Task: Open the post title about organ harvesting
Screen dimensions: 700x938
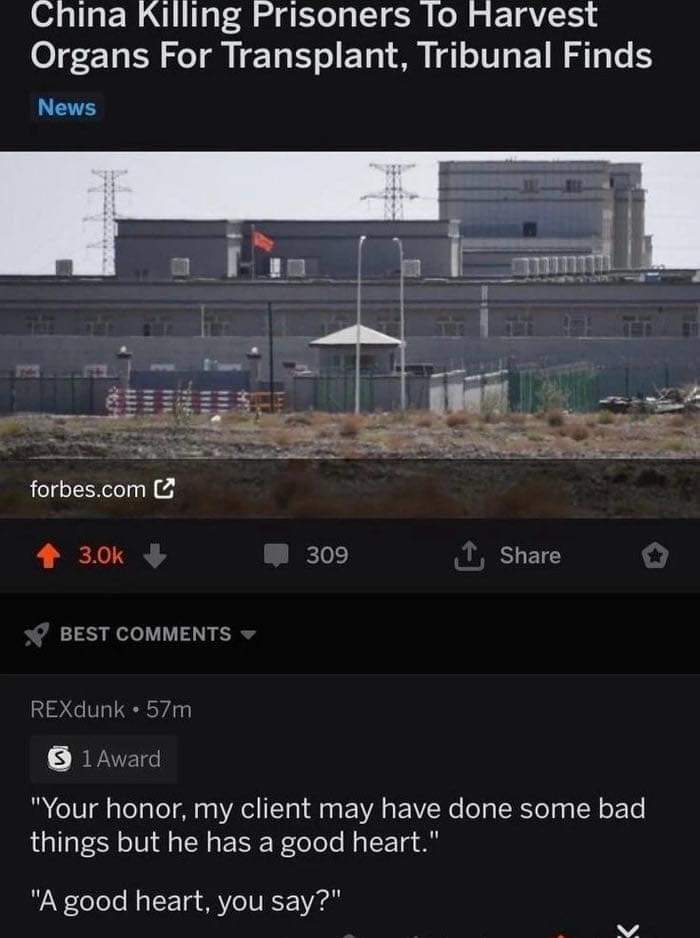Action: pos(341,36)
